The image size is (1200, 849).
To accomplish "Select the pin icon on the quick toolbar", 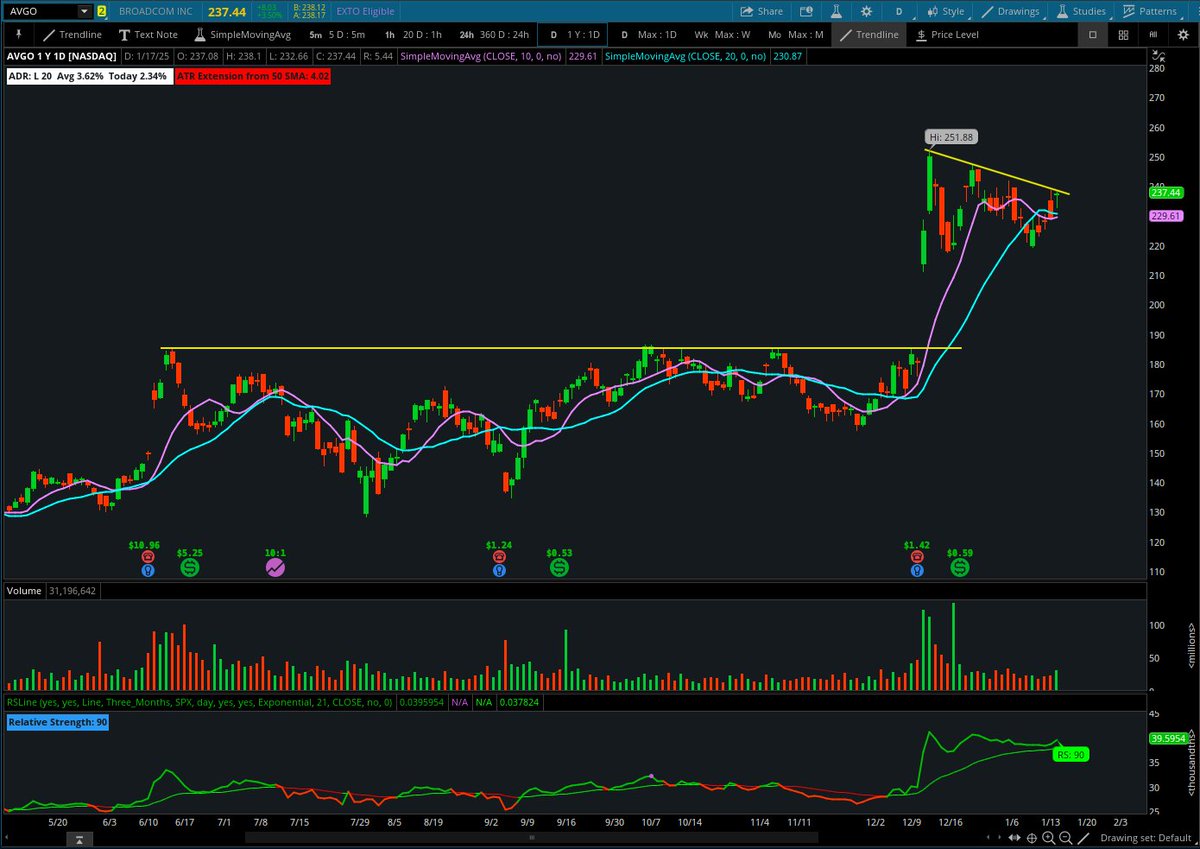I will pos(19,34).
